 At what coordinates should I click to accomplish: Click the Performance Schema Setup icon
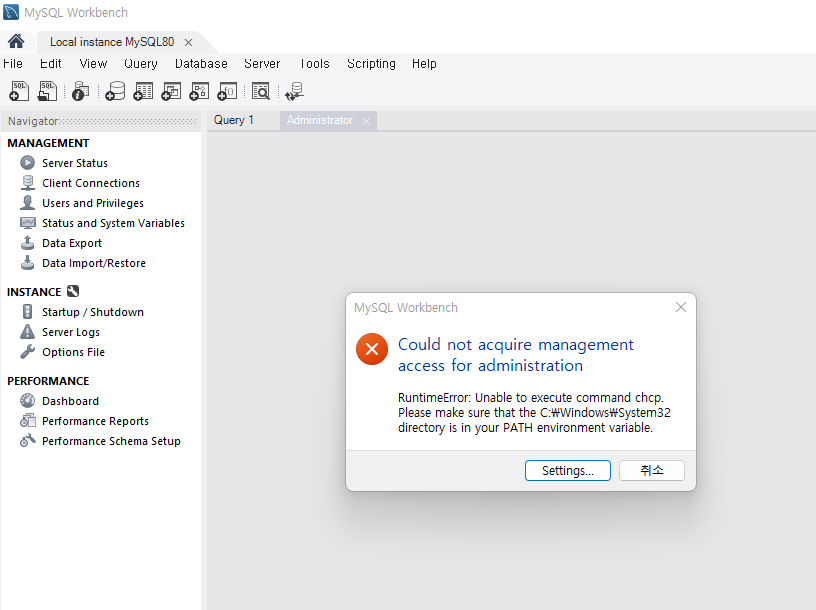click(x=28, y=441)
